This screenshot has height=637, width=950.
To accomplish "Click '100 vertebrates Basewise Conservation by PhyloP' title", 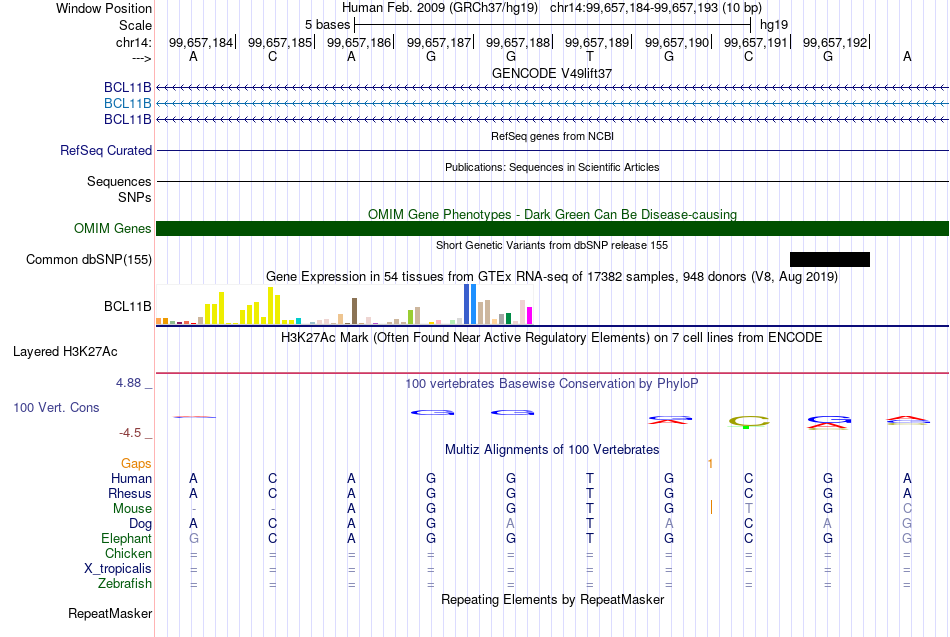I will tap(552, 384).
